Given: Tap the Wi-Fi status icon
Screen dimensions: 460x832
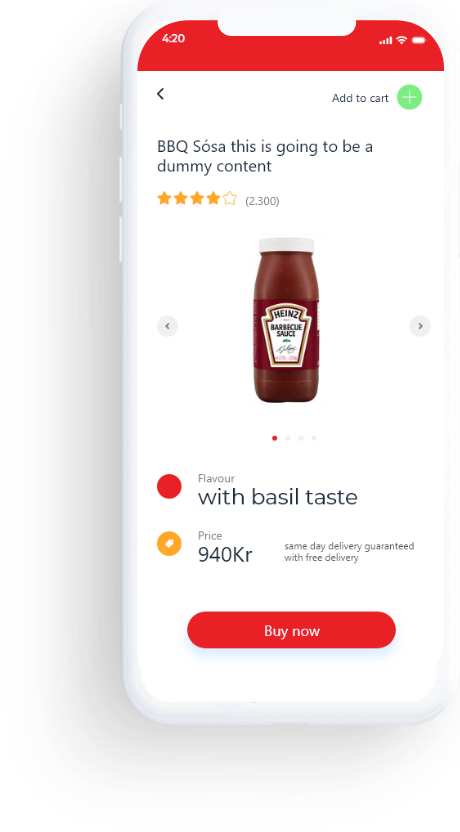Looking at the screenshot, I should click(402, 40).
